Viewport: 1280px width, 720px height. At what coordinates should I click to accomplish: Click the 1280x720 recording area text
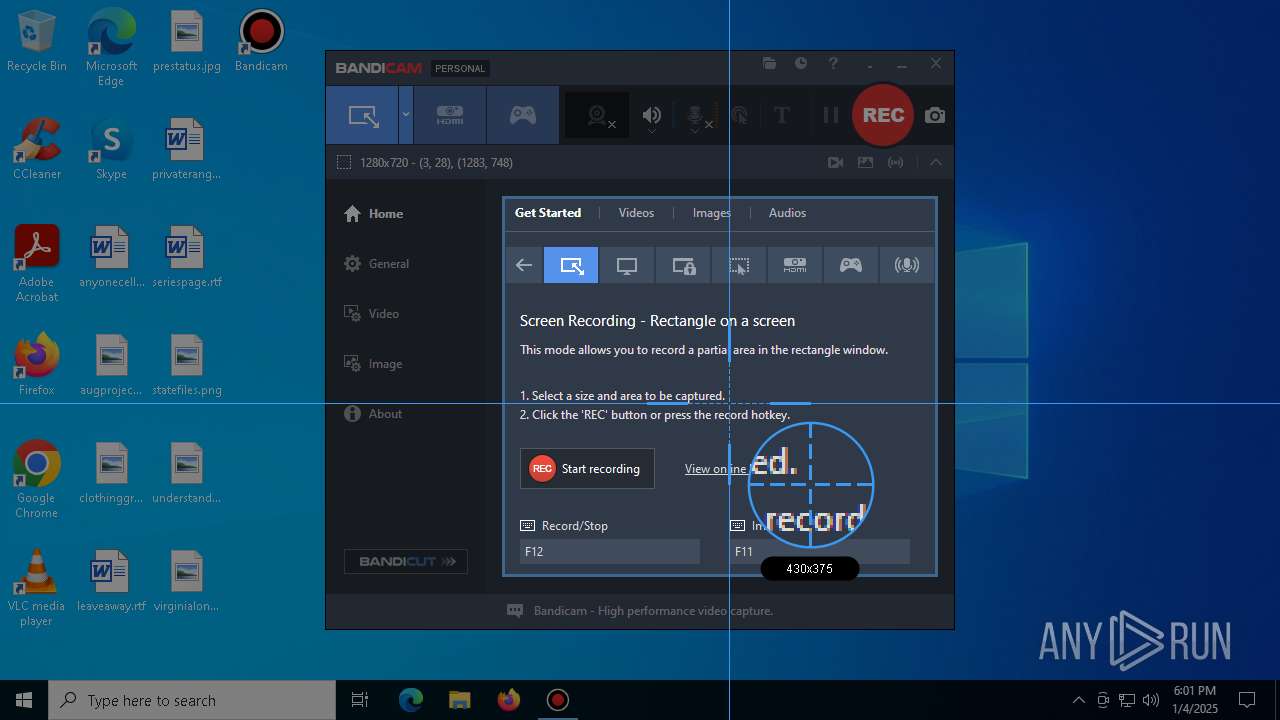436,162
